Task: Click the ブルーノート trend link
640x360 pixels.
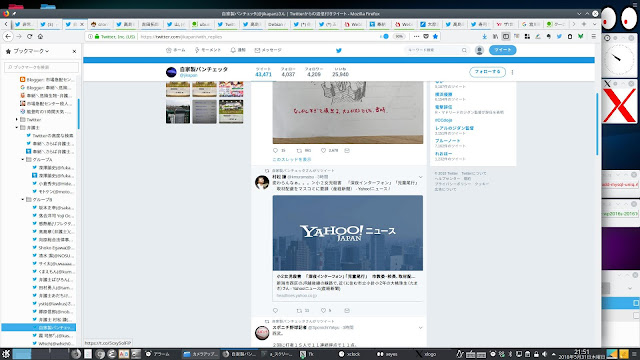Action: 447,141
